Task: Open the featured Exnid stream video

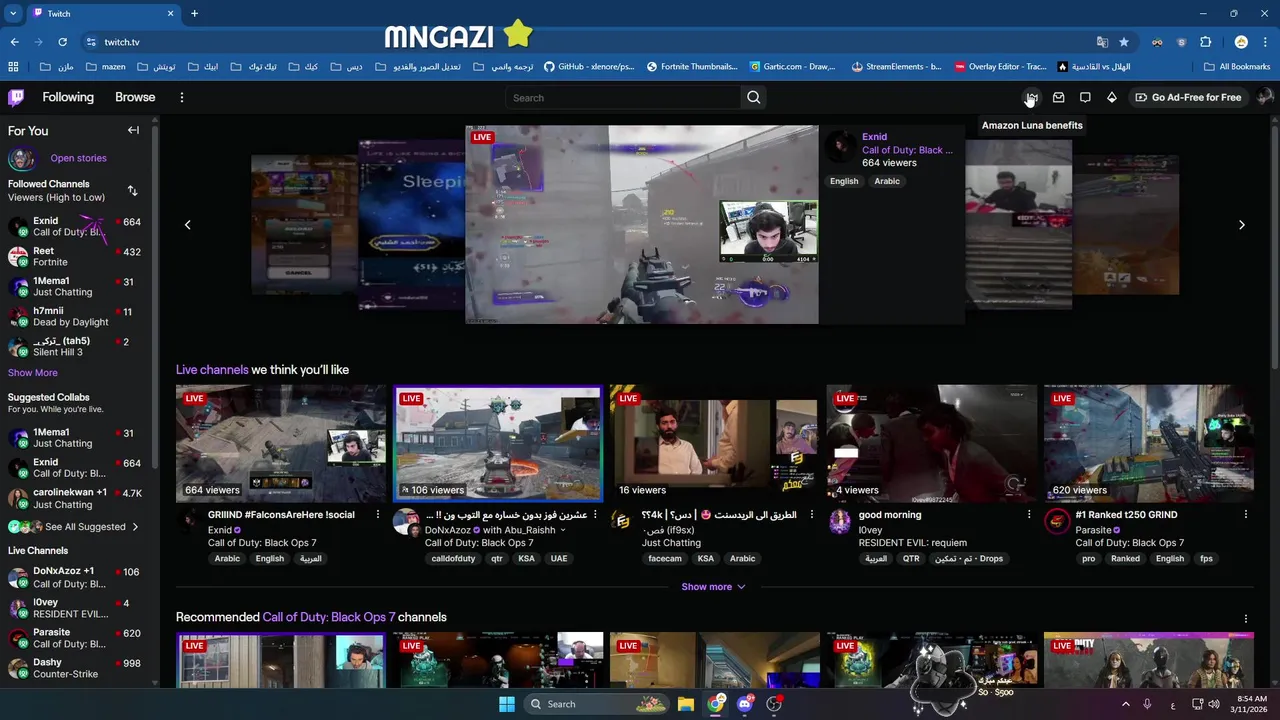Action: pyautogui.click(x=642, y=224)
